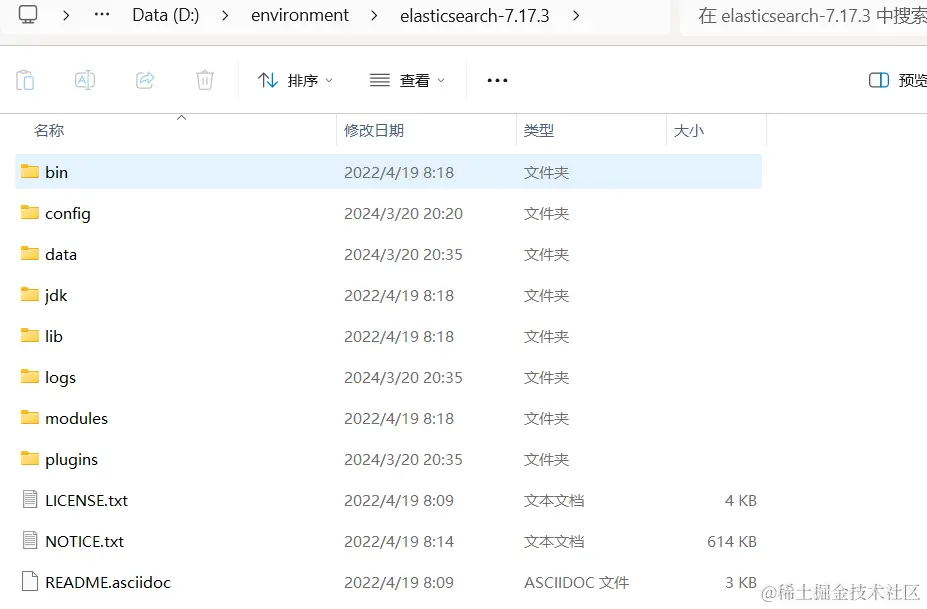Go to Data (D:) breadcrumb
This screenshot has width=927, height=609.
tap(166, 15)
